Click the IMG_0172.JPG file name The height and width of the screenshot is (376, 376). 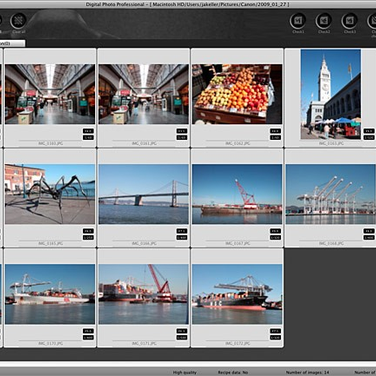click(237, 344)
